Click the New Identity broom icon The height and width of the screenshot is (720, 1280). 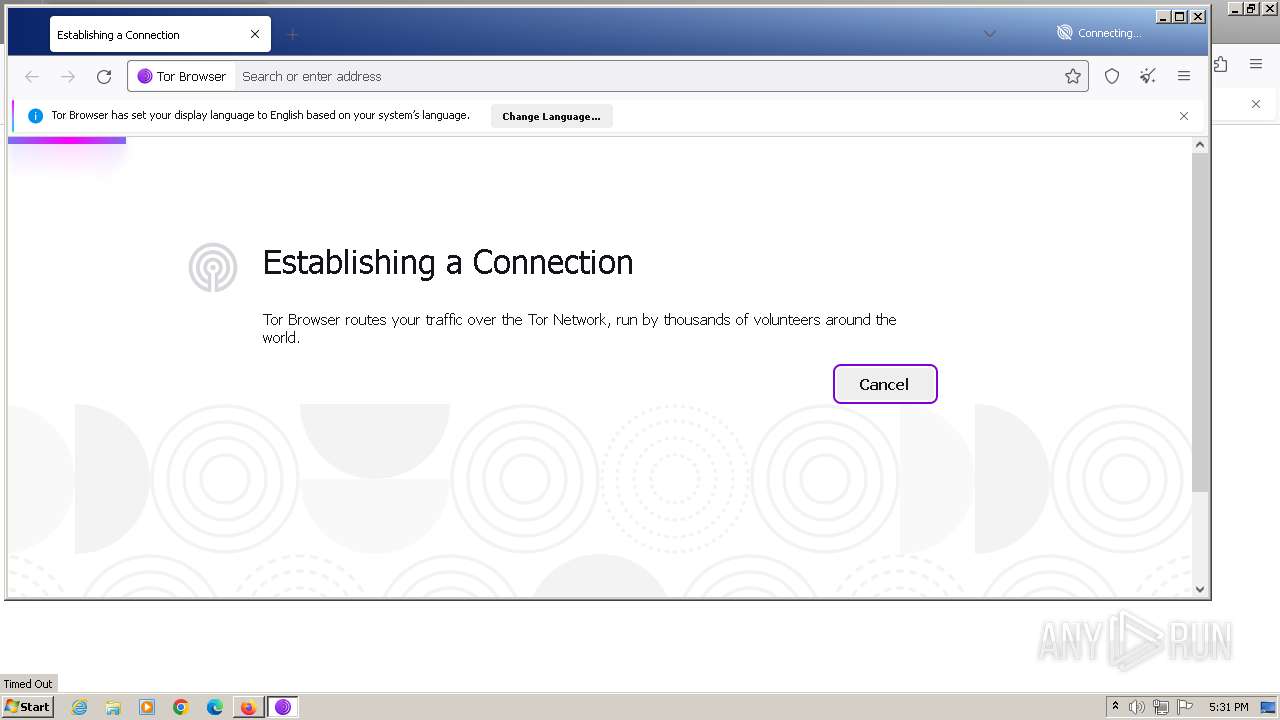click(1148, 76)
